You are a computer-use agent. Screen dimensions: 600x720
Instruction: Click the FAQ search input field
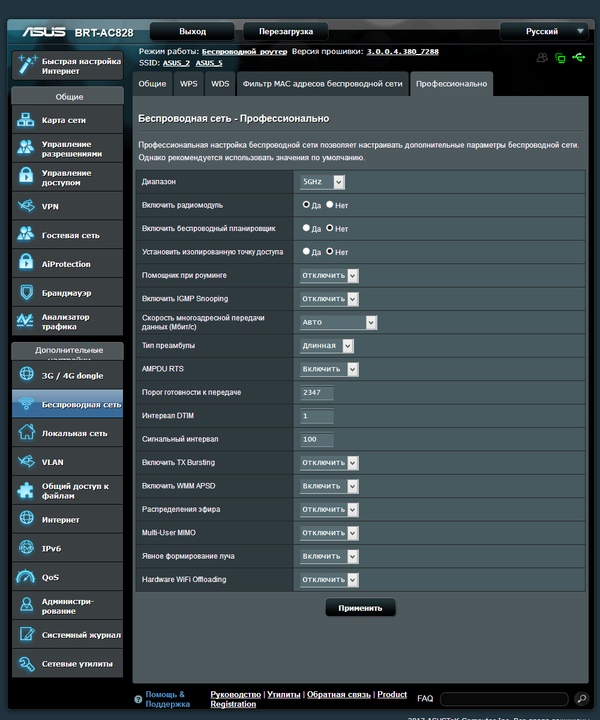pyautogui.click(x=504, y=699)
